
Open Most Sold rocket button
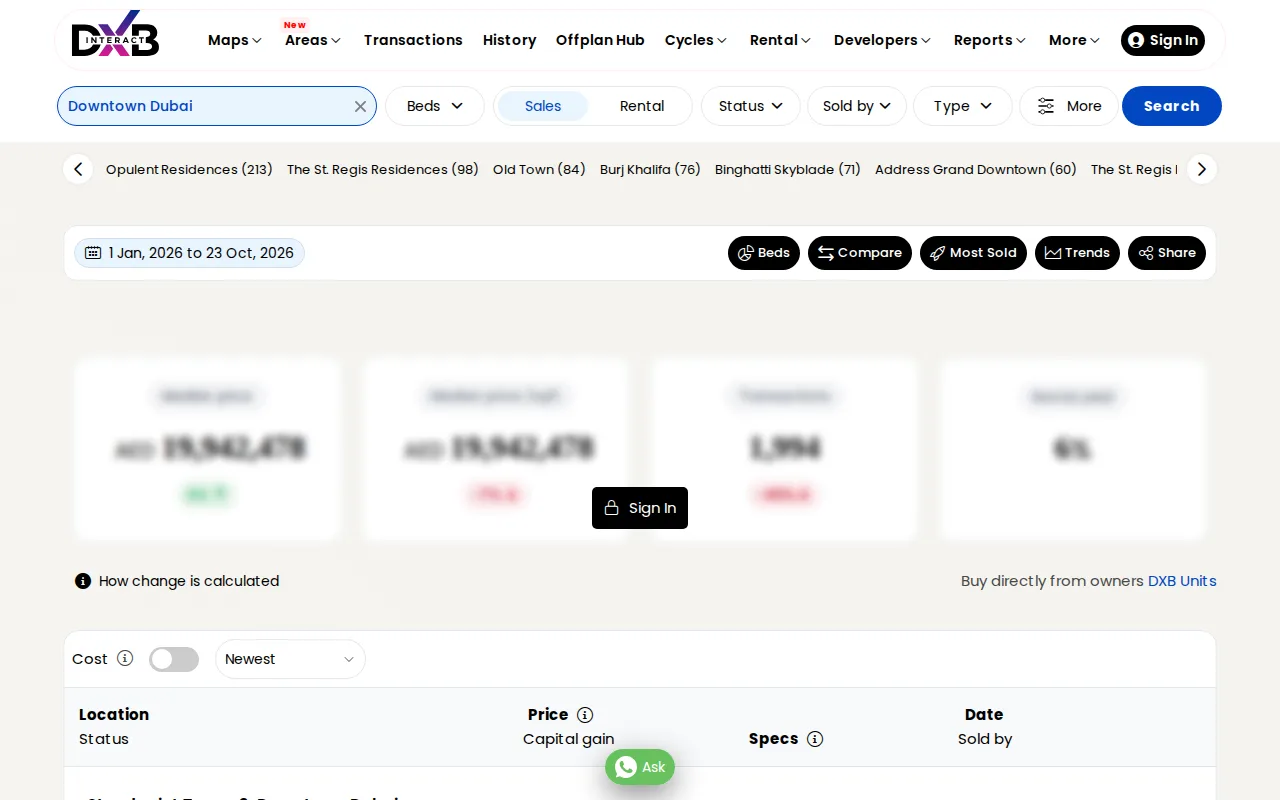(973, 253)
